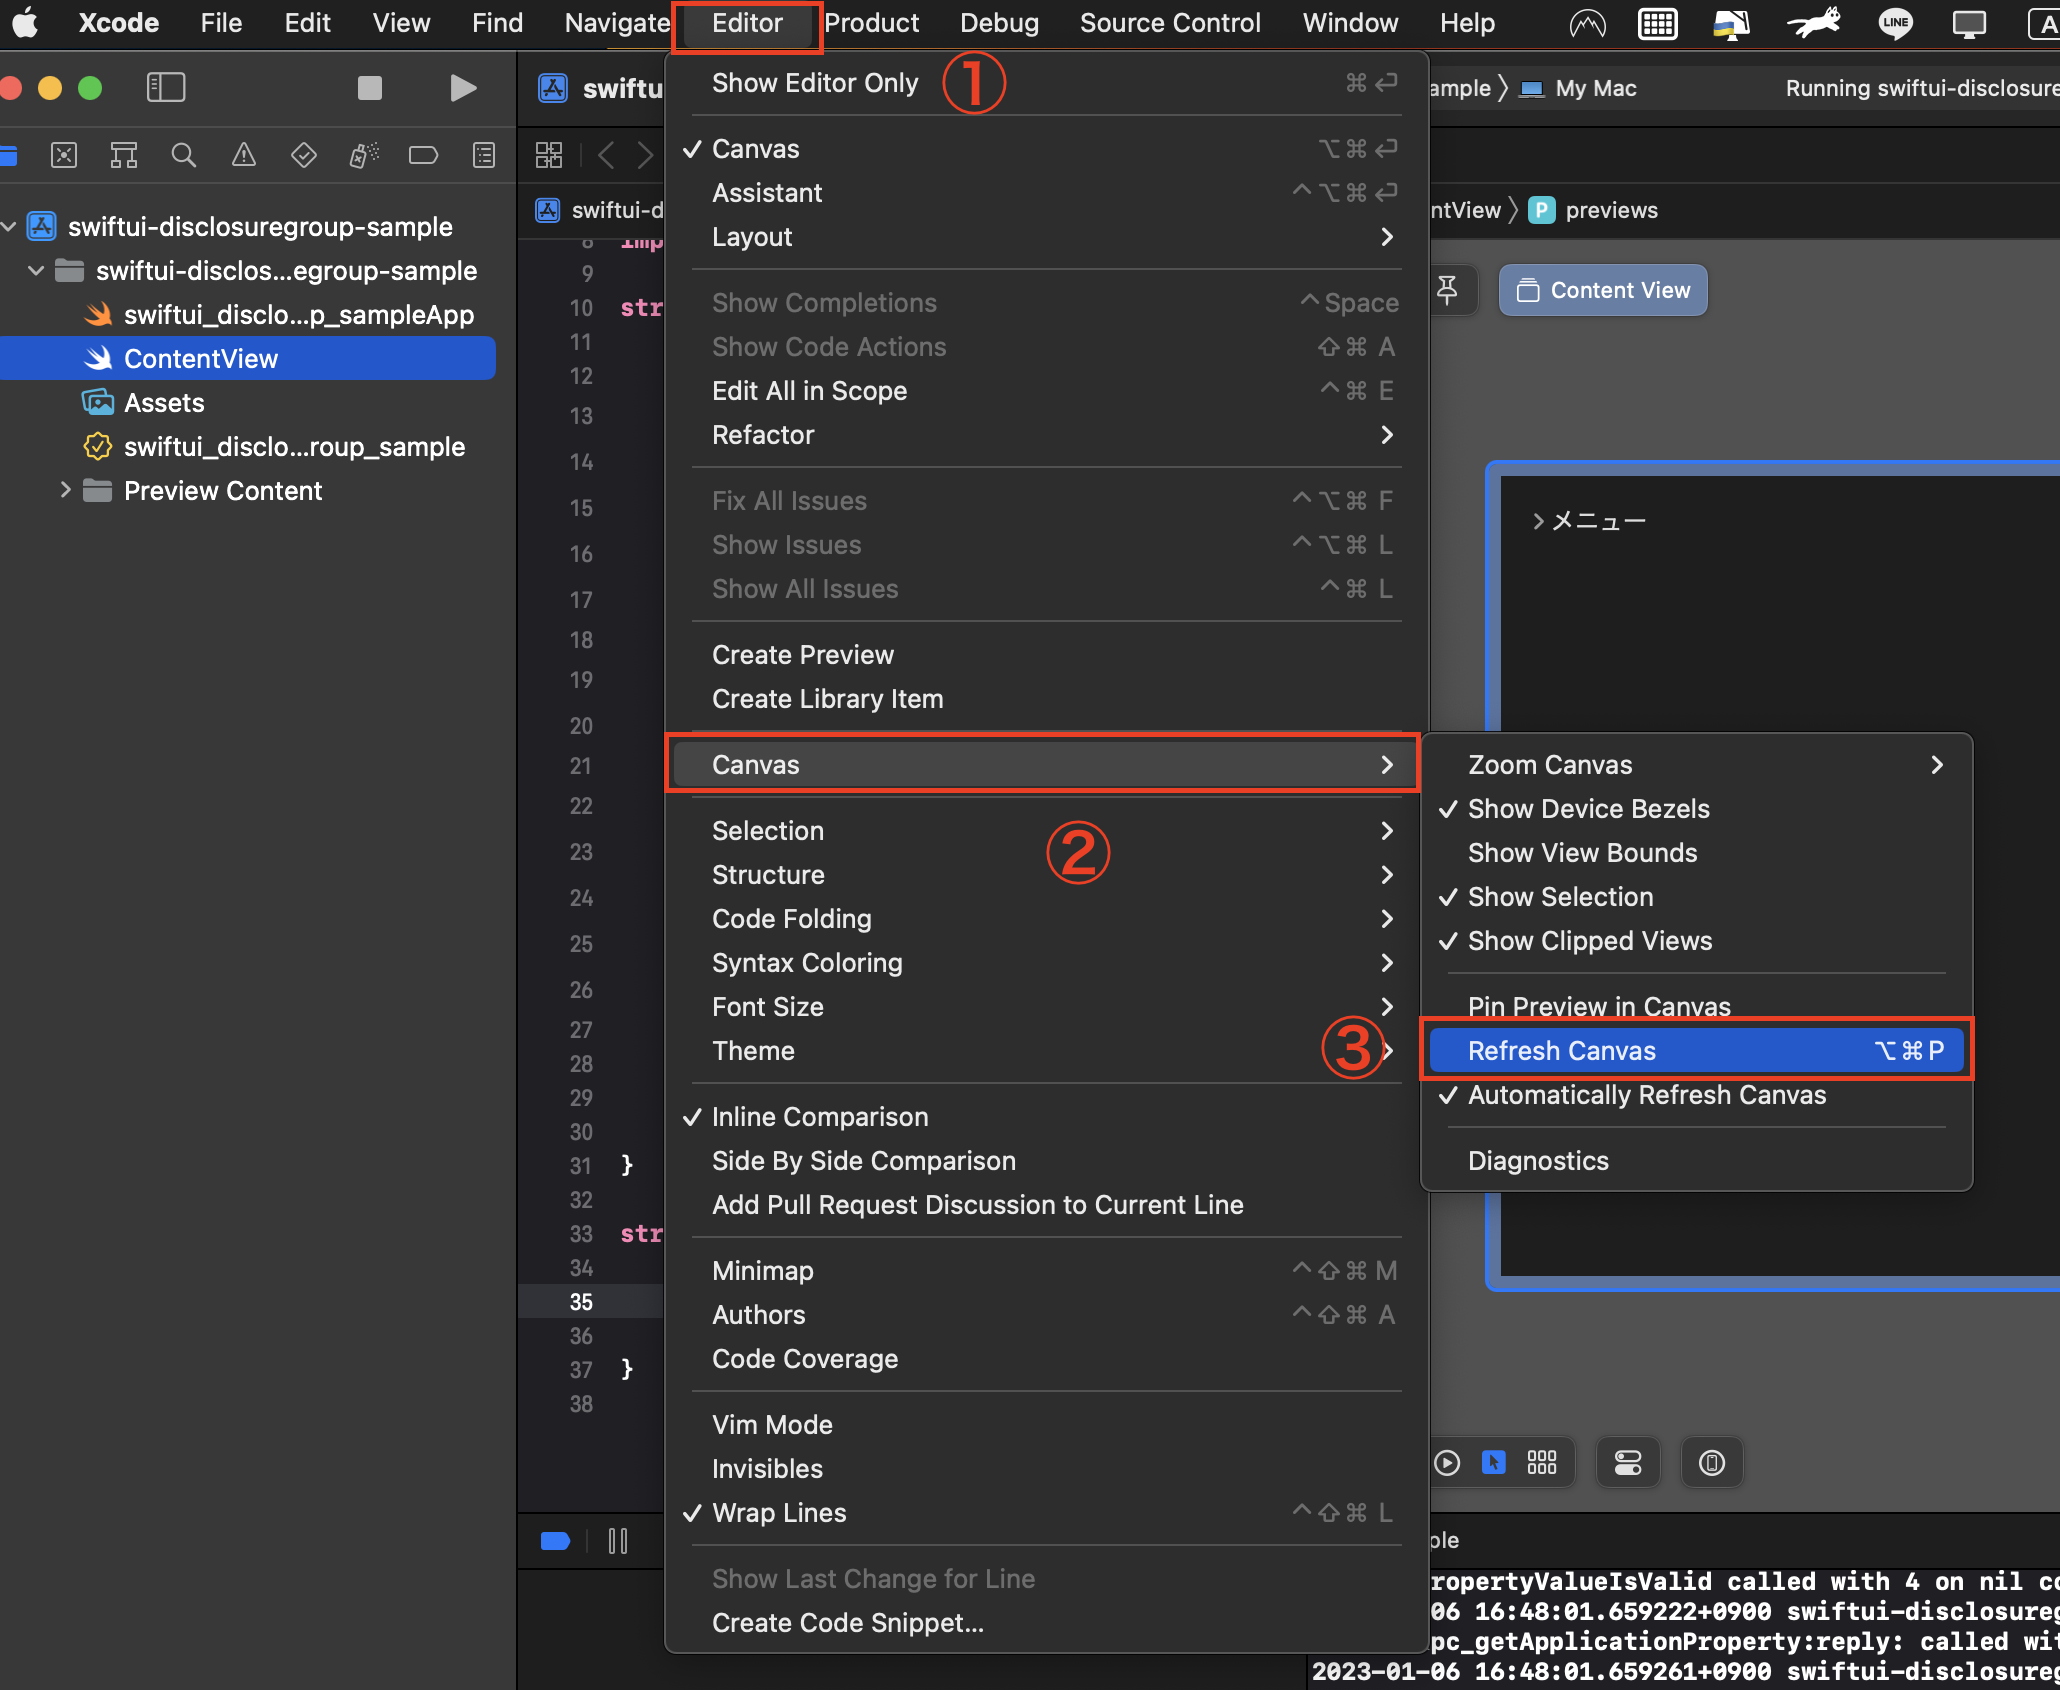Collapse the swiftui-disclos...egroup-sample folder
The width and height of the screenshot is (2060, 1690).
point(37,271)
